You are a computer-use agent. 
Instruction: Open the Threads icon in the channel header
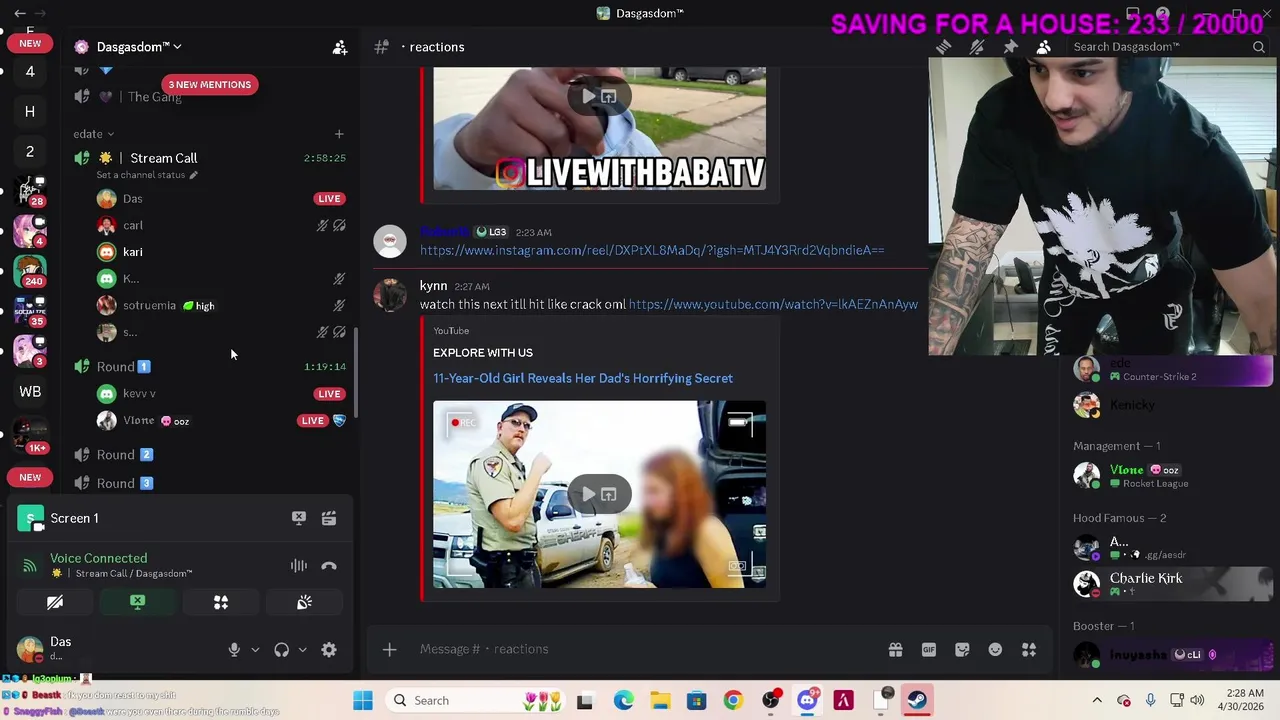tap(943, 47)
